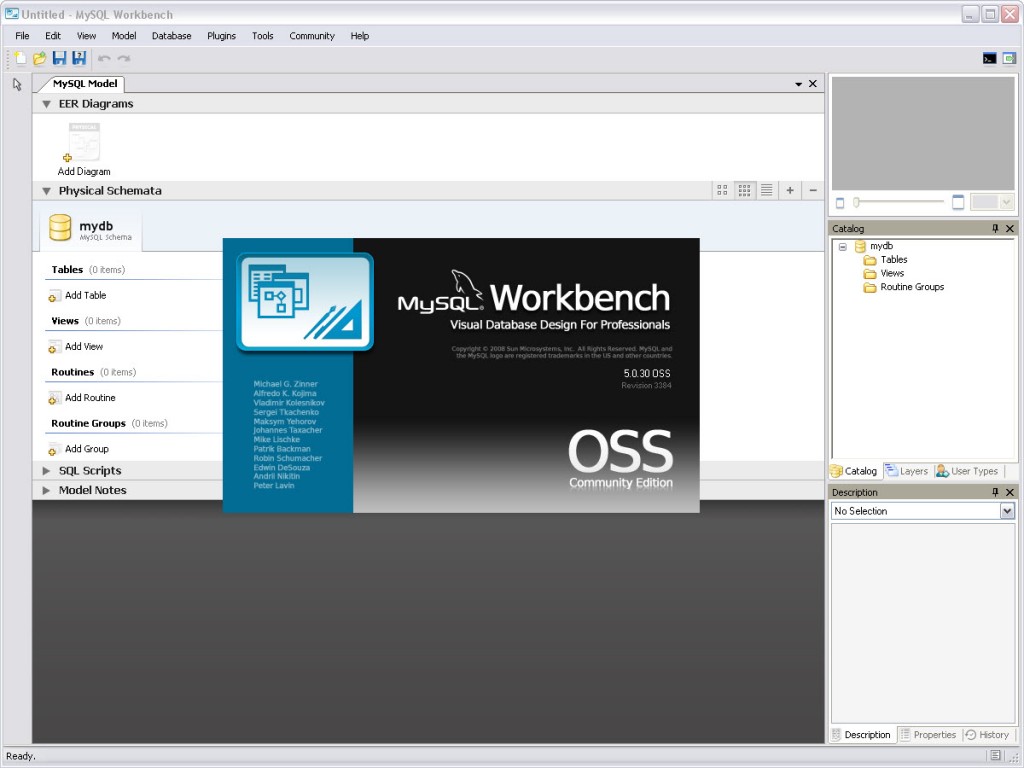Click the Add View icon
The height and width of the screenshot is (768, 1024).
pos(54,347)
